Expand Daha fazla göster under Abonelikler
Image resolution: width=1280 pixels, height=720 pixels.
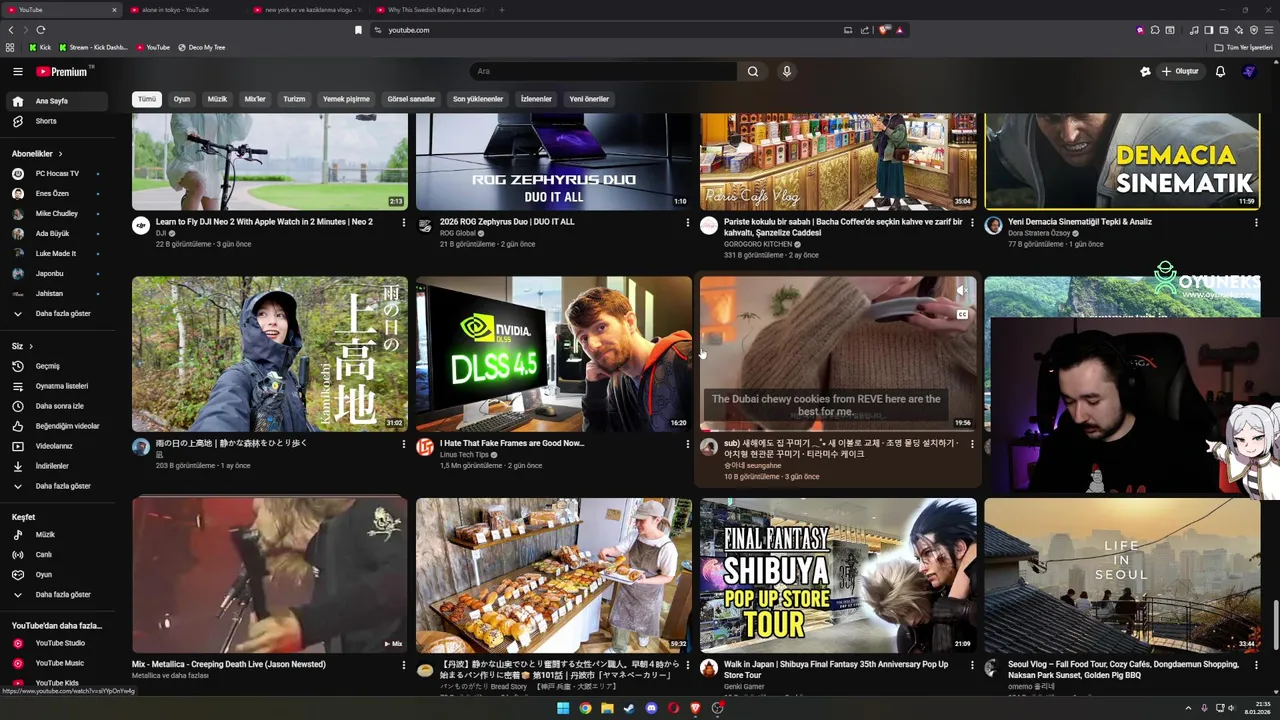click(x=56, y=314)
